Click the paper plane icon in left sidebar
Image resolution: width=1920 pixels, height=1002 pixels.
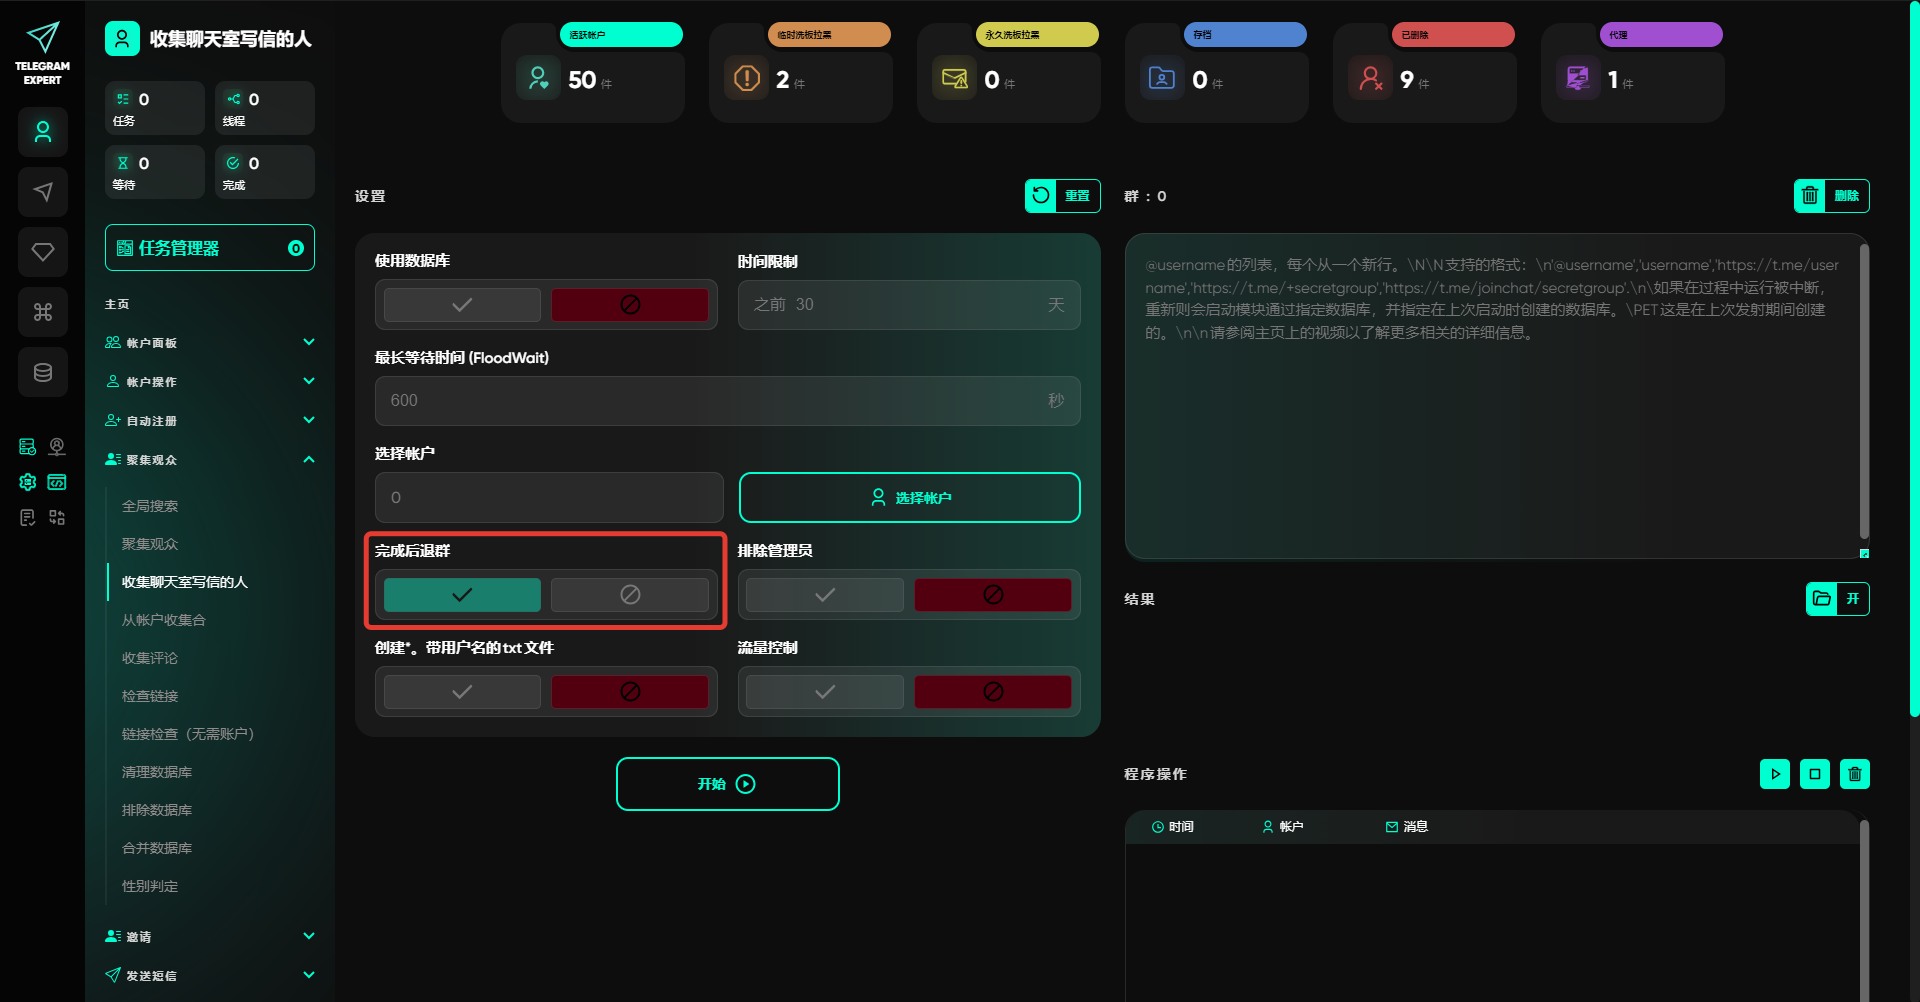[43, 192]
